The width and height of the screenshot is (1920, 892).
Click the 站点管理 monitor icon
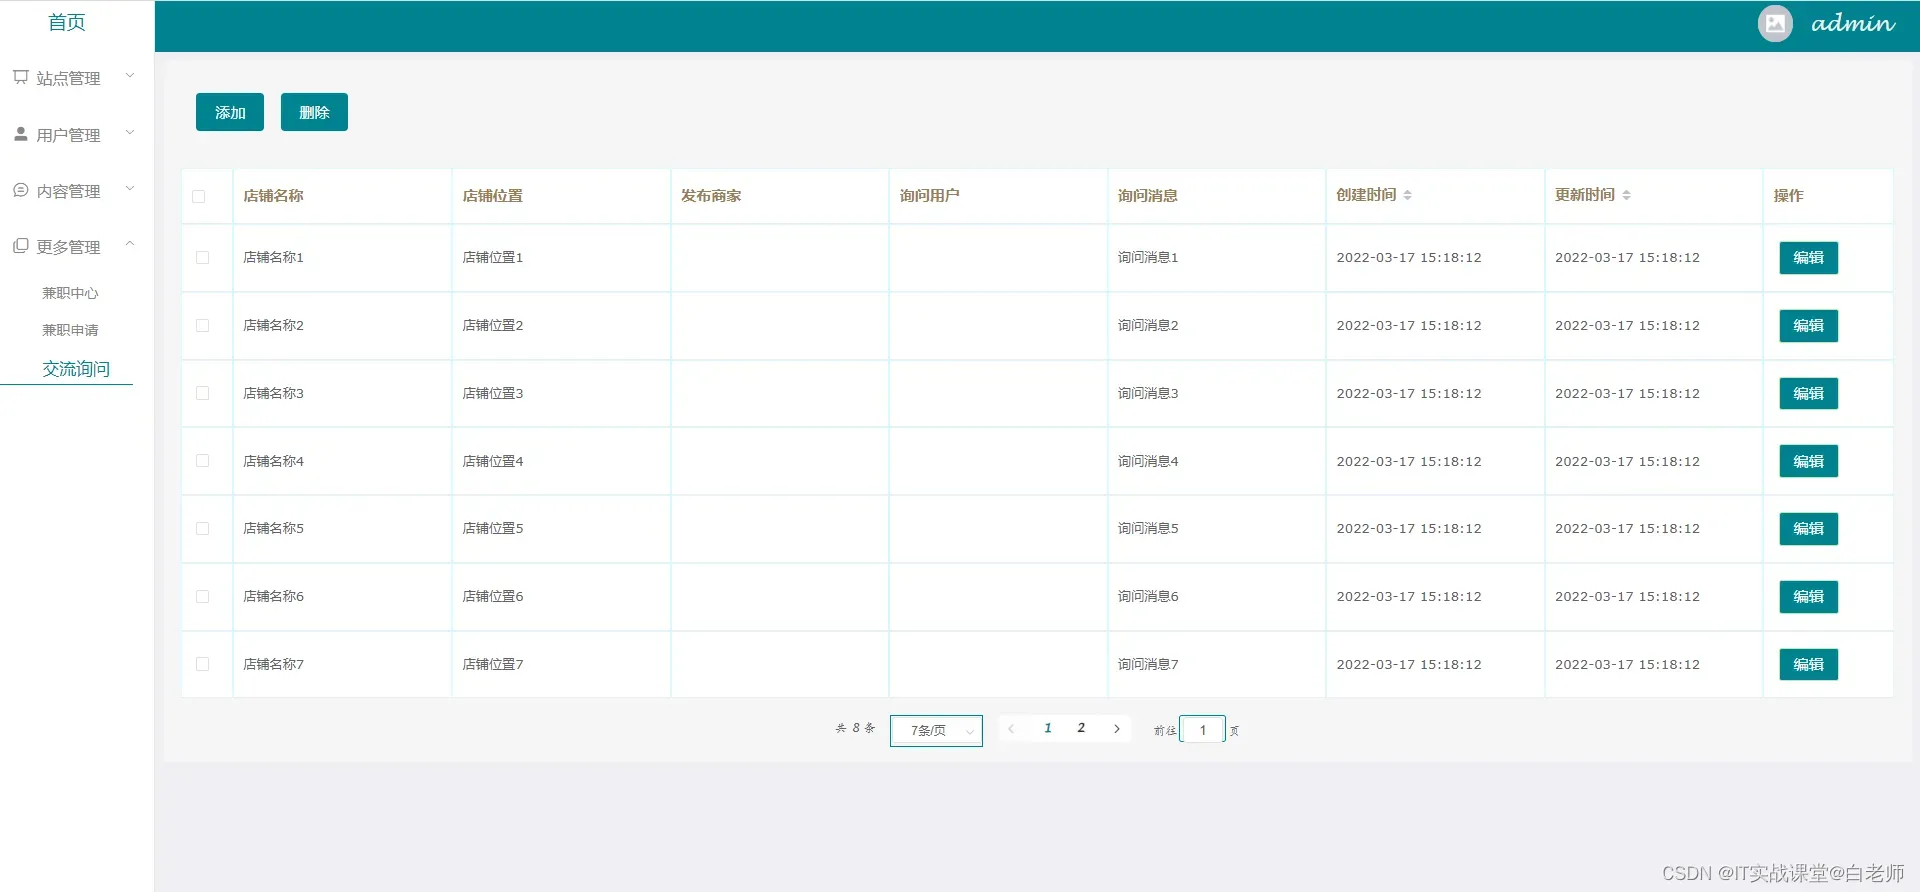pyautogui.click(x=20, y=77)
